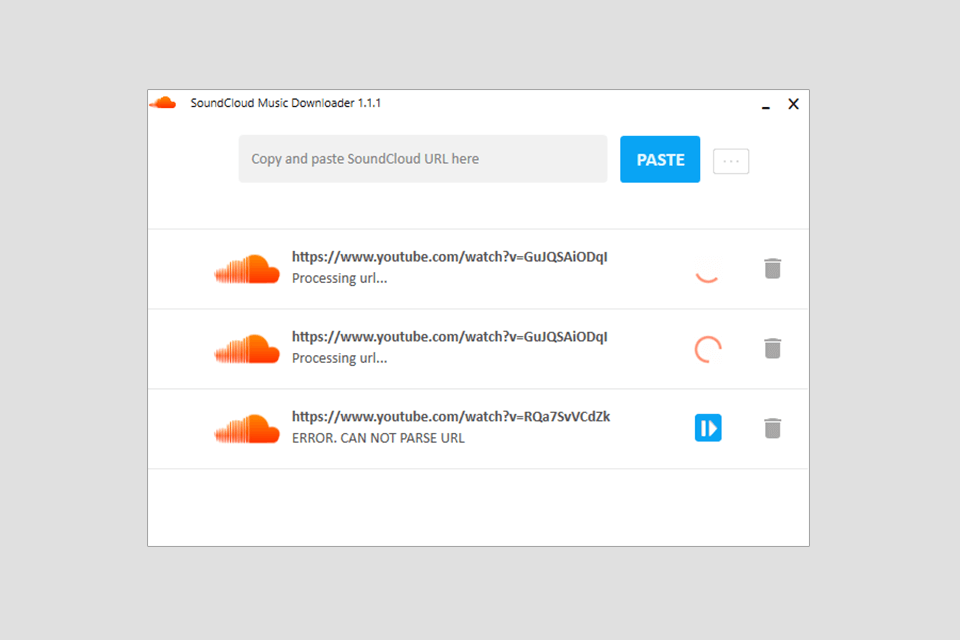
Task: Focus the SoundCloud URL input box
Action: (x=422, y=158)
